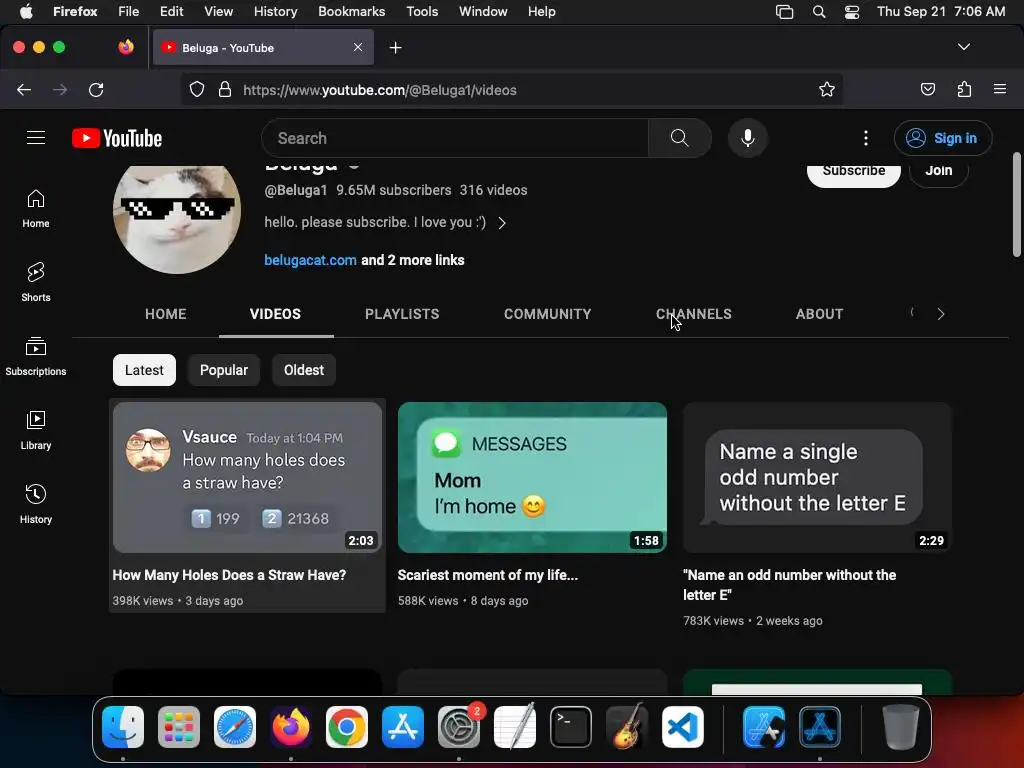Screen dimensions: 1024x768
Task: Click the Sign in button
Action: 943,138
